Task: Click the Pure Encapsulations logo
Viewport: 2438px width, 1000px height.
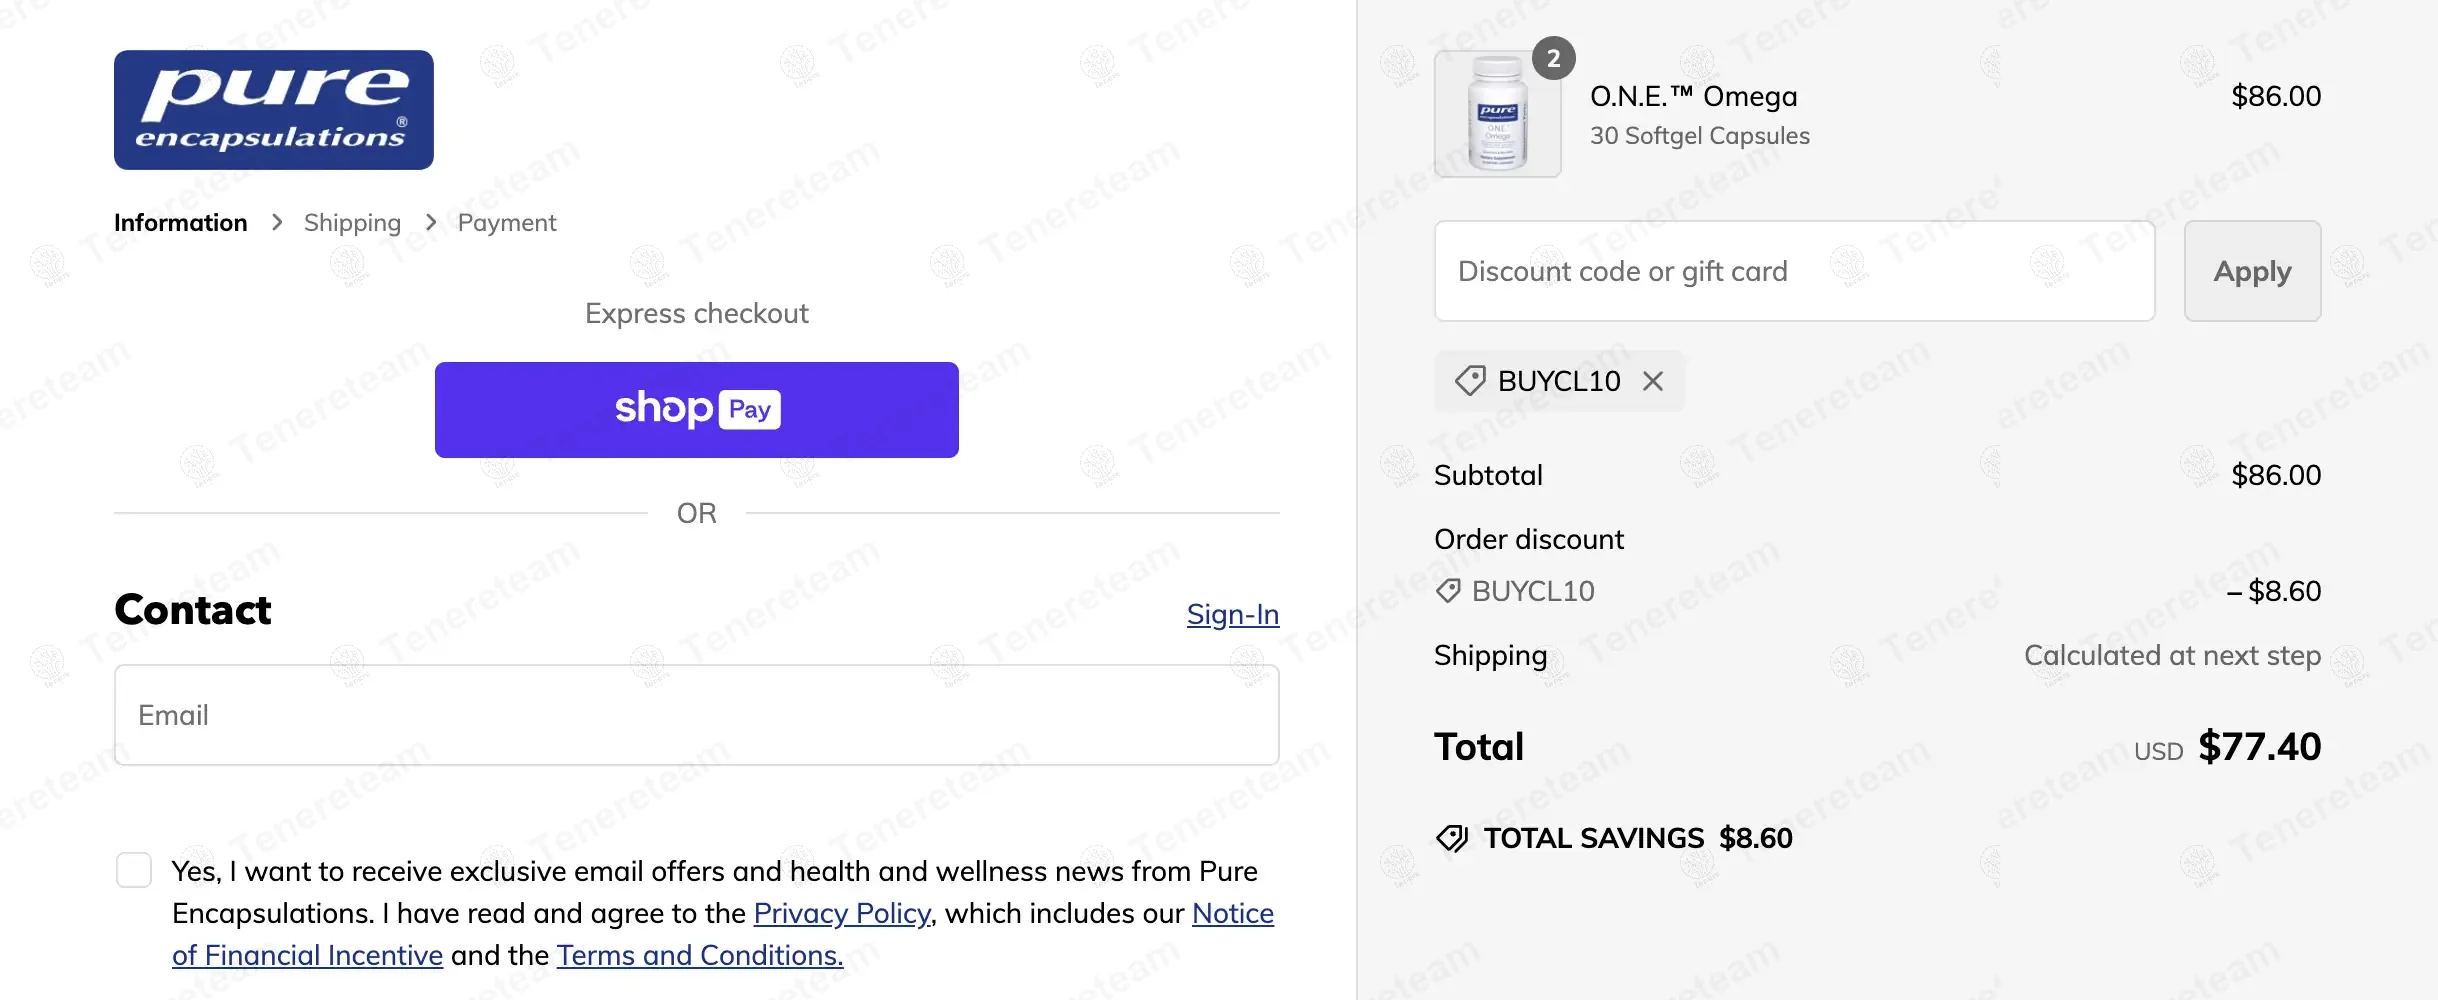Action: [x=273, y=110]
